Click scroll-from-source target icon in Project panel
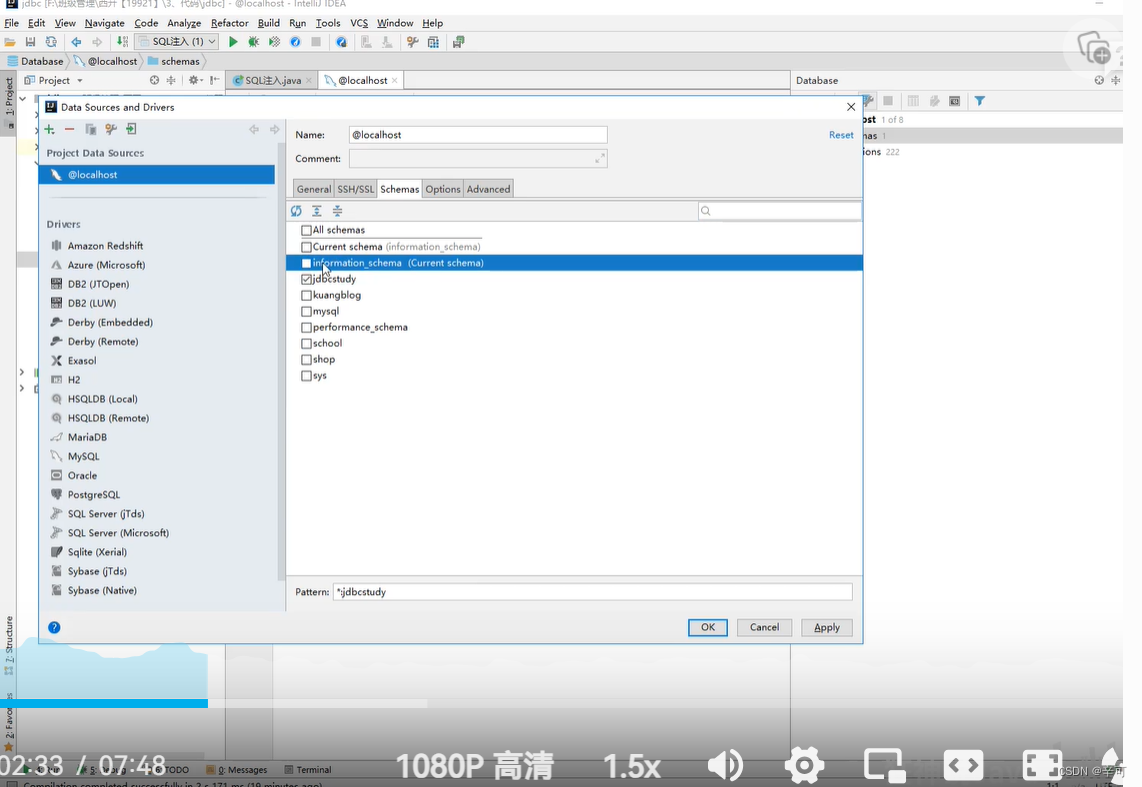1142x787 pixels. coord(154,80)
